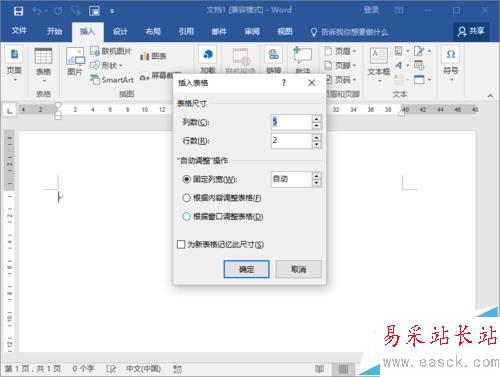
Task: Collapse the ribbon with the chevron
Action: pyautogui.click(x=490, y=96)
